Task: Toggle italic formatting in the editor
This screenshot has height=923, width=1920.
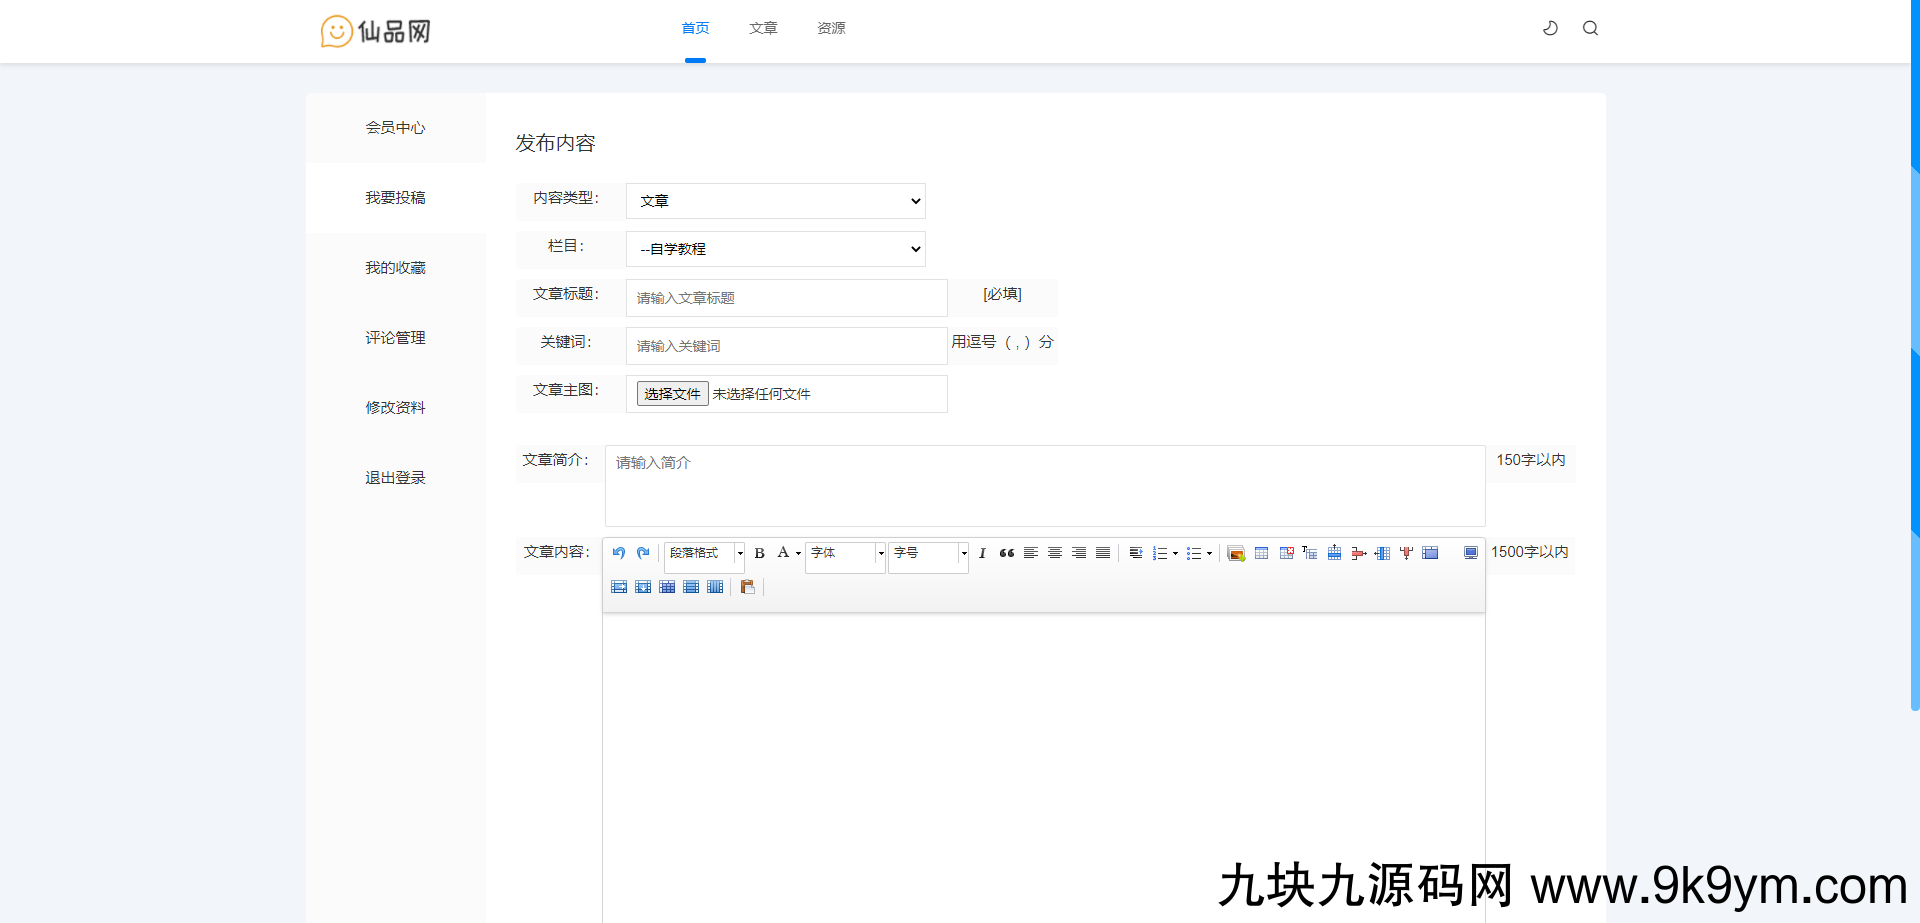Action: pyautogui.click(x=982, y=553)
